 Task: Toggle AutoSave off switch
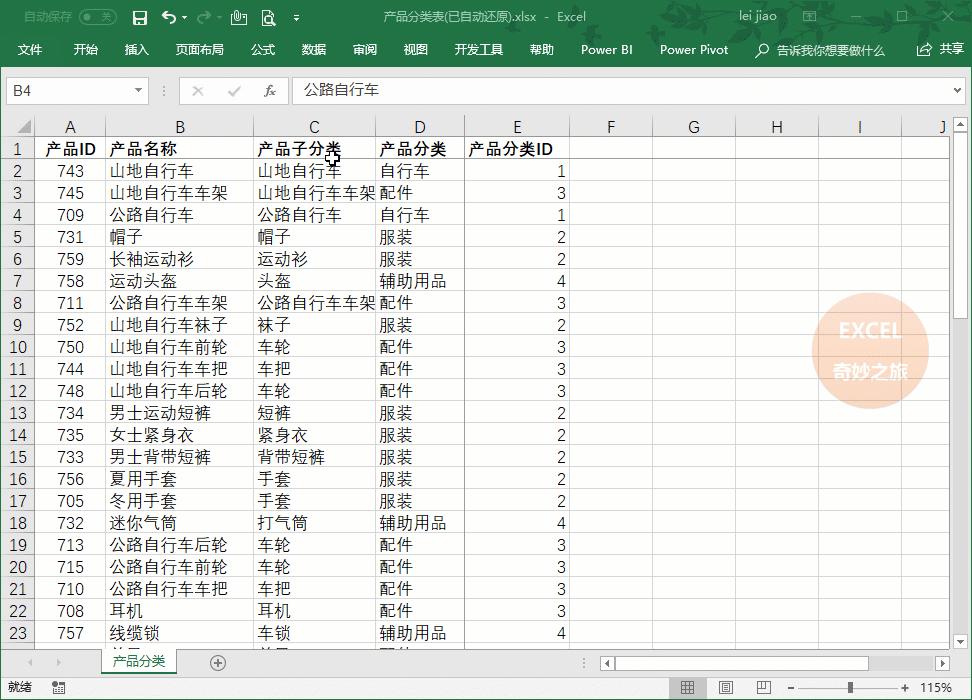click(97, 15)
